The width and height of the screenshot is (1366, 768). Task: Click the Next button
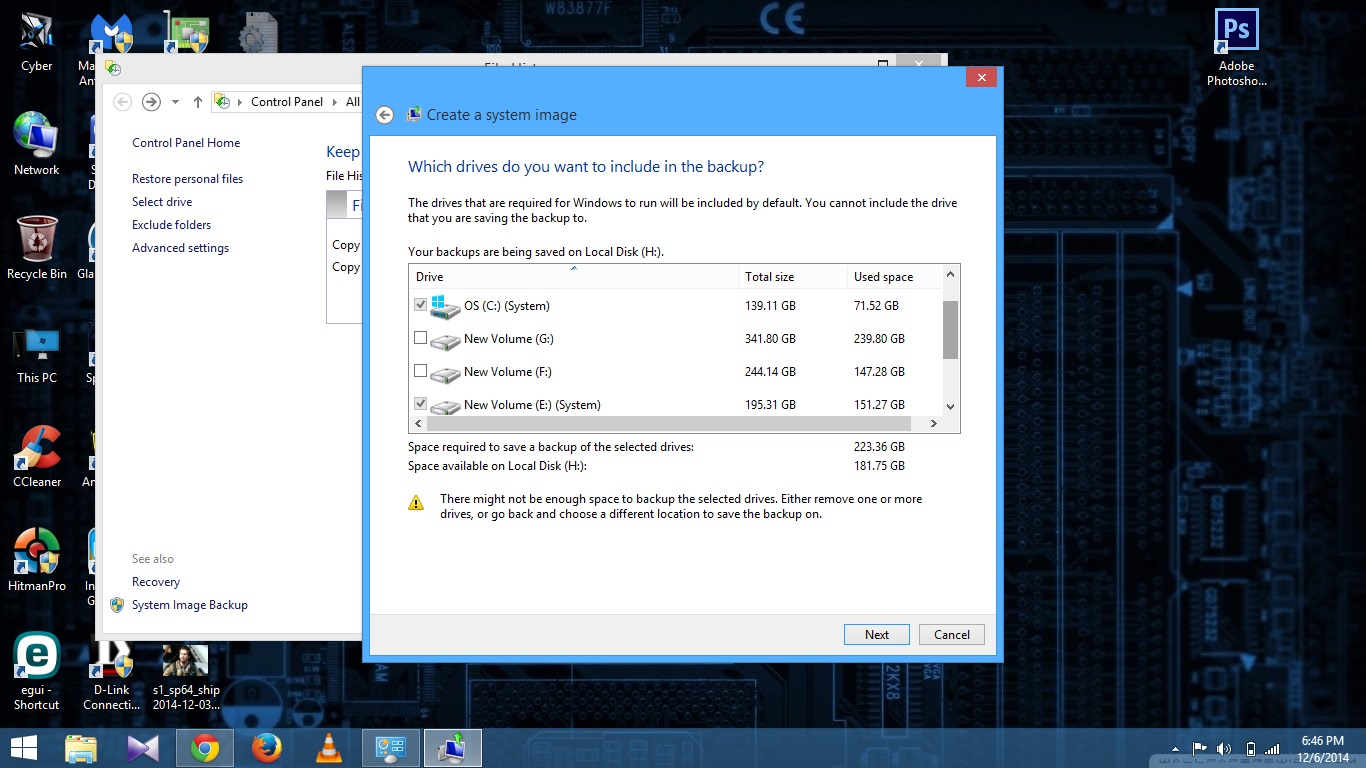[877, 635]
